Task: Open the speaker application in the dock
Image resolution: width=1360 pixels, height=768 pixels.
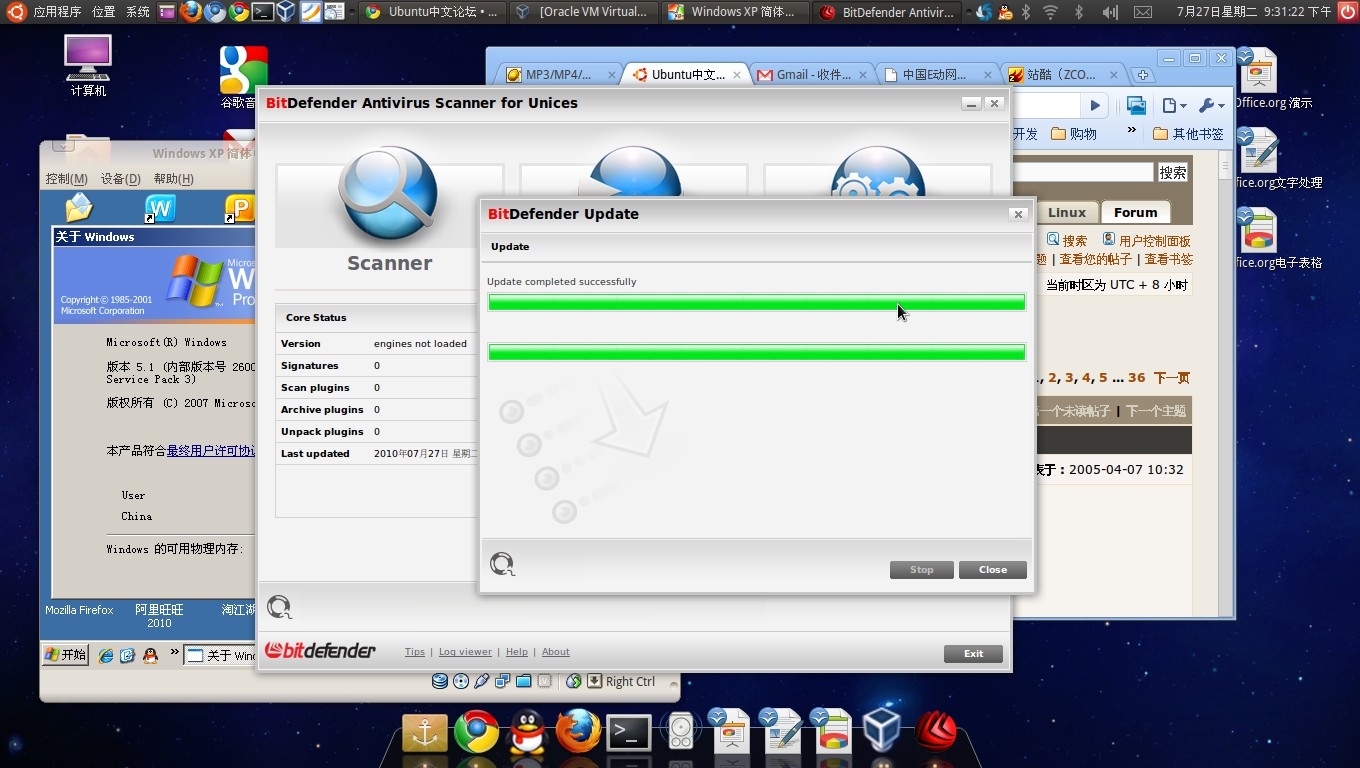Action: (681, 733)
